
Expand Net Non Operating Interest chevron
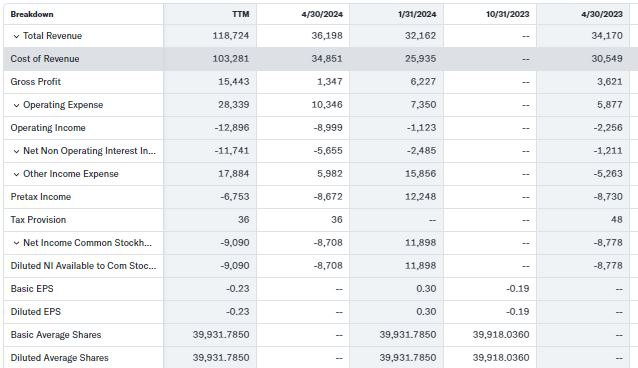pyautogui.click(x=16, y=151)
